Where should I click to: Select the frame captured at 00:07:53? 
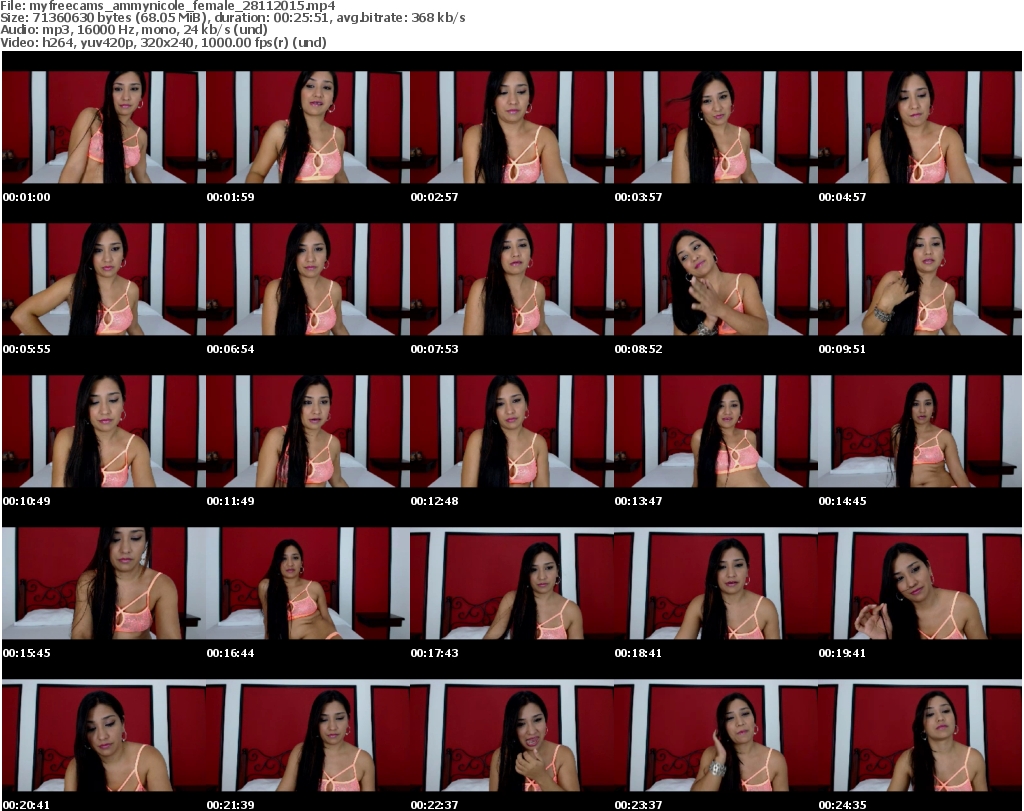[511, 279]
